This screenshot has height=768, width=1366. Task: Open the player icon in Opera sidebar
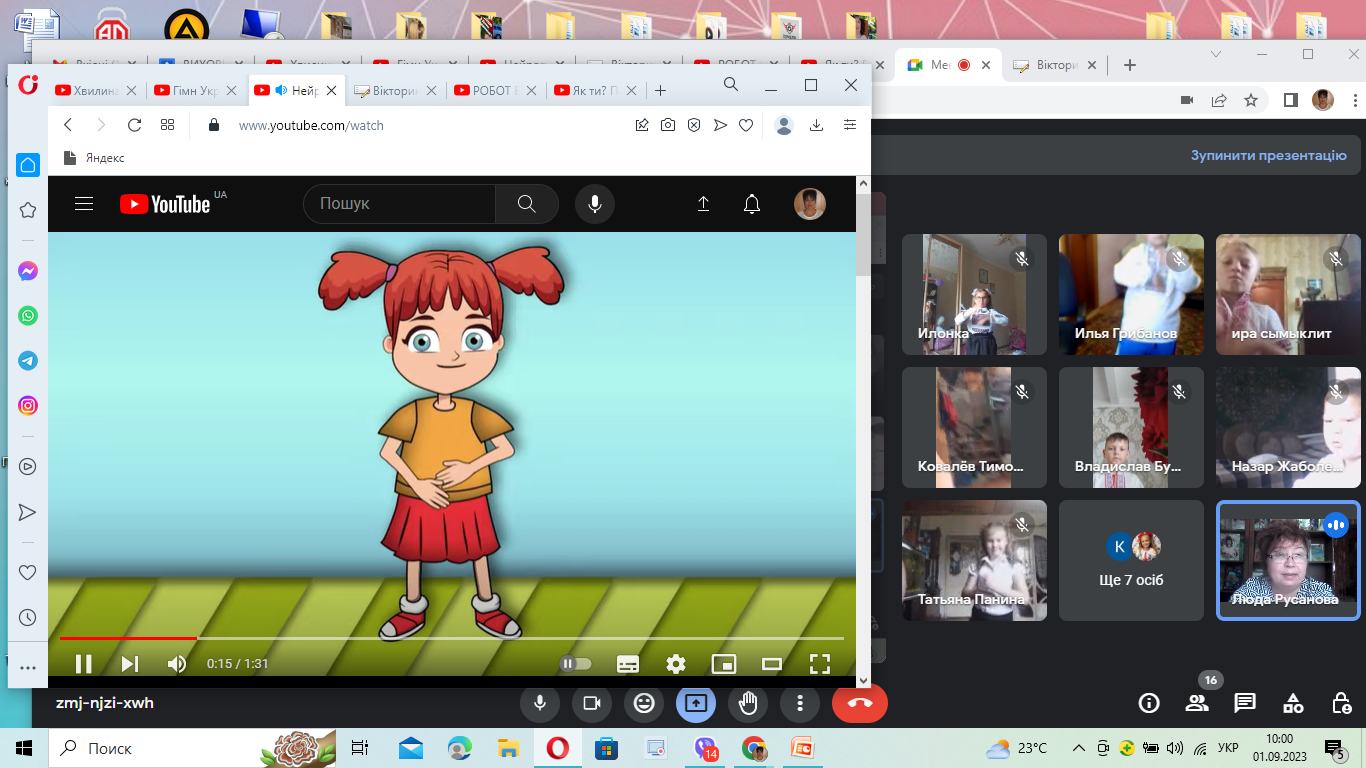pos(28,466)
